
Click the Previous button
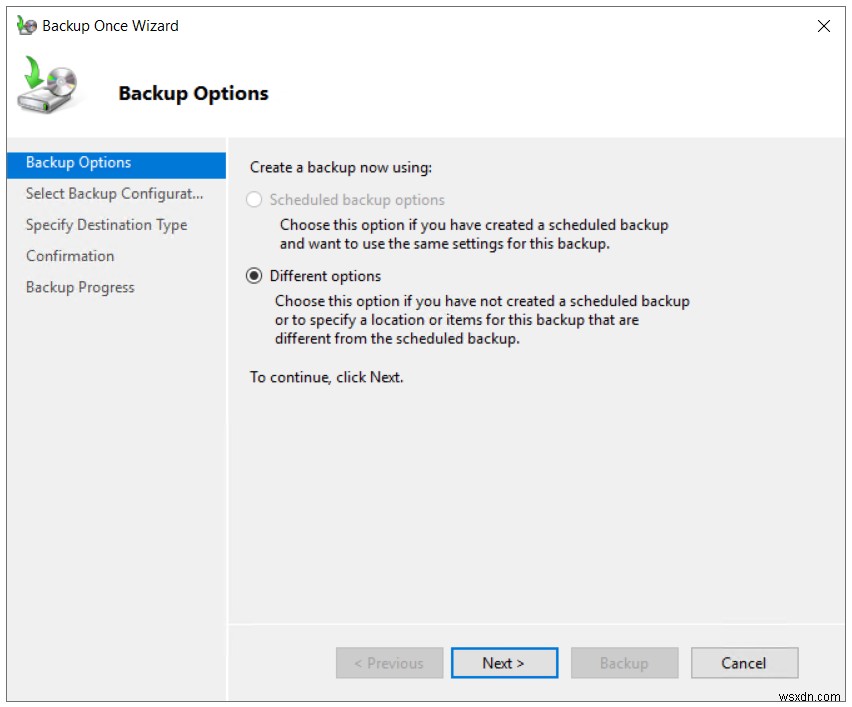click(x=389, y=662)
